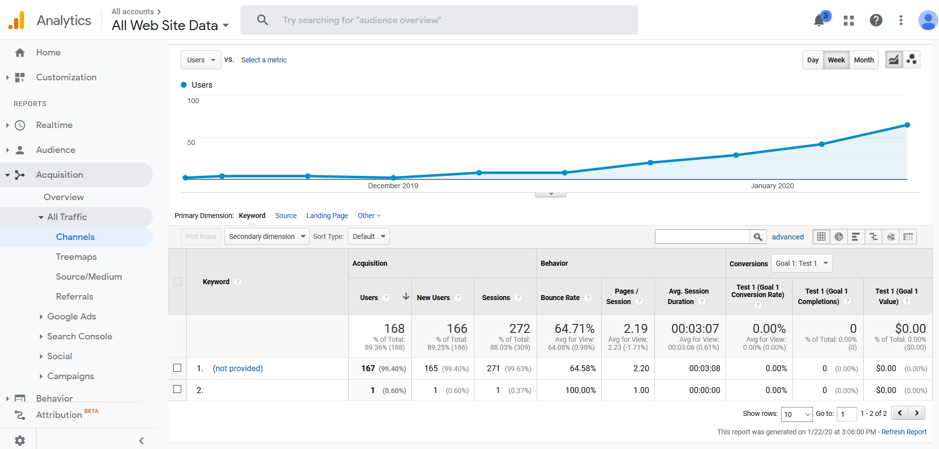Screen dimensions: 939x449
Task: Collapse the sidebar with chevron icon
Action: coord(141,441)
